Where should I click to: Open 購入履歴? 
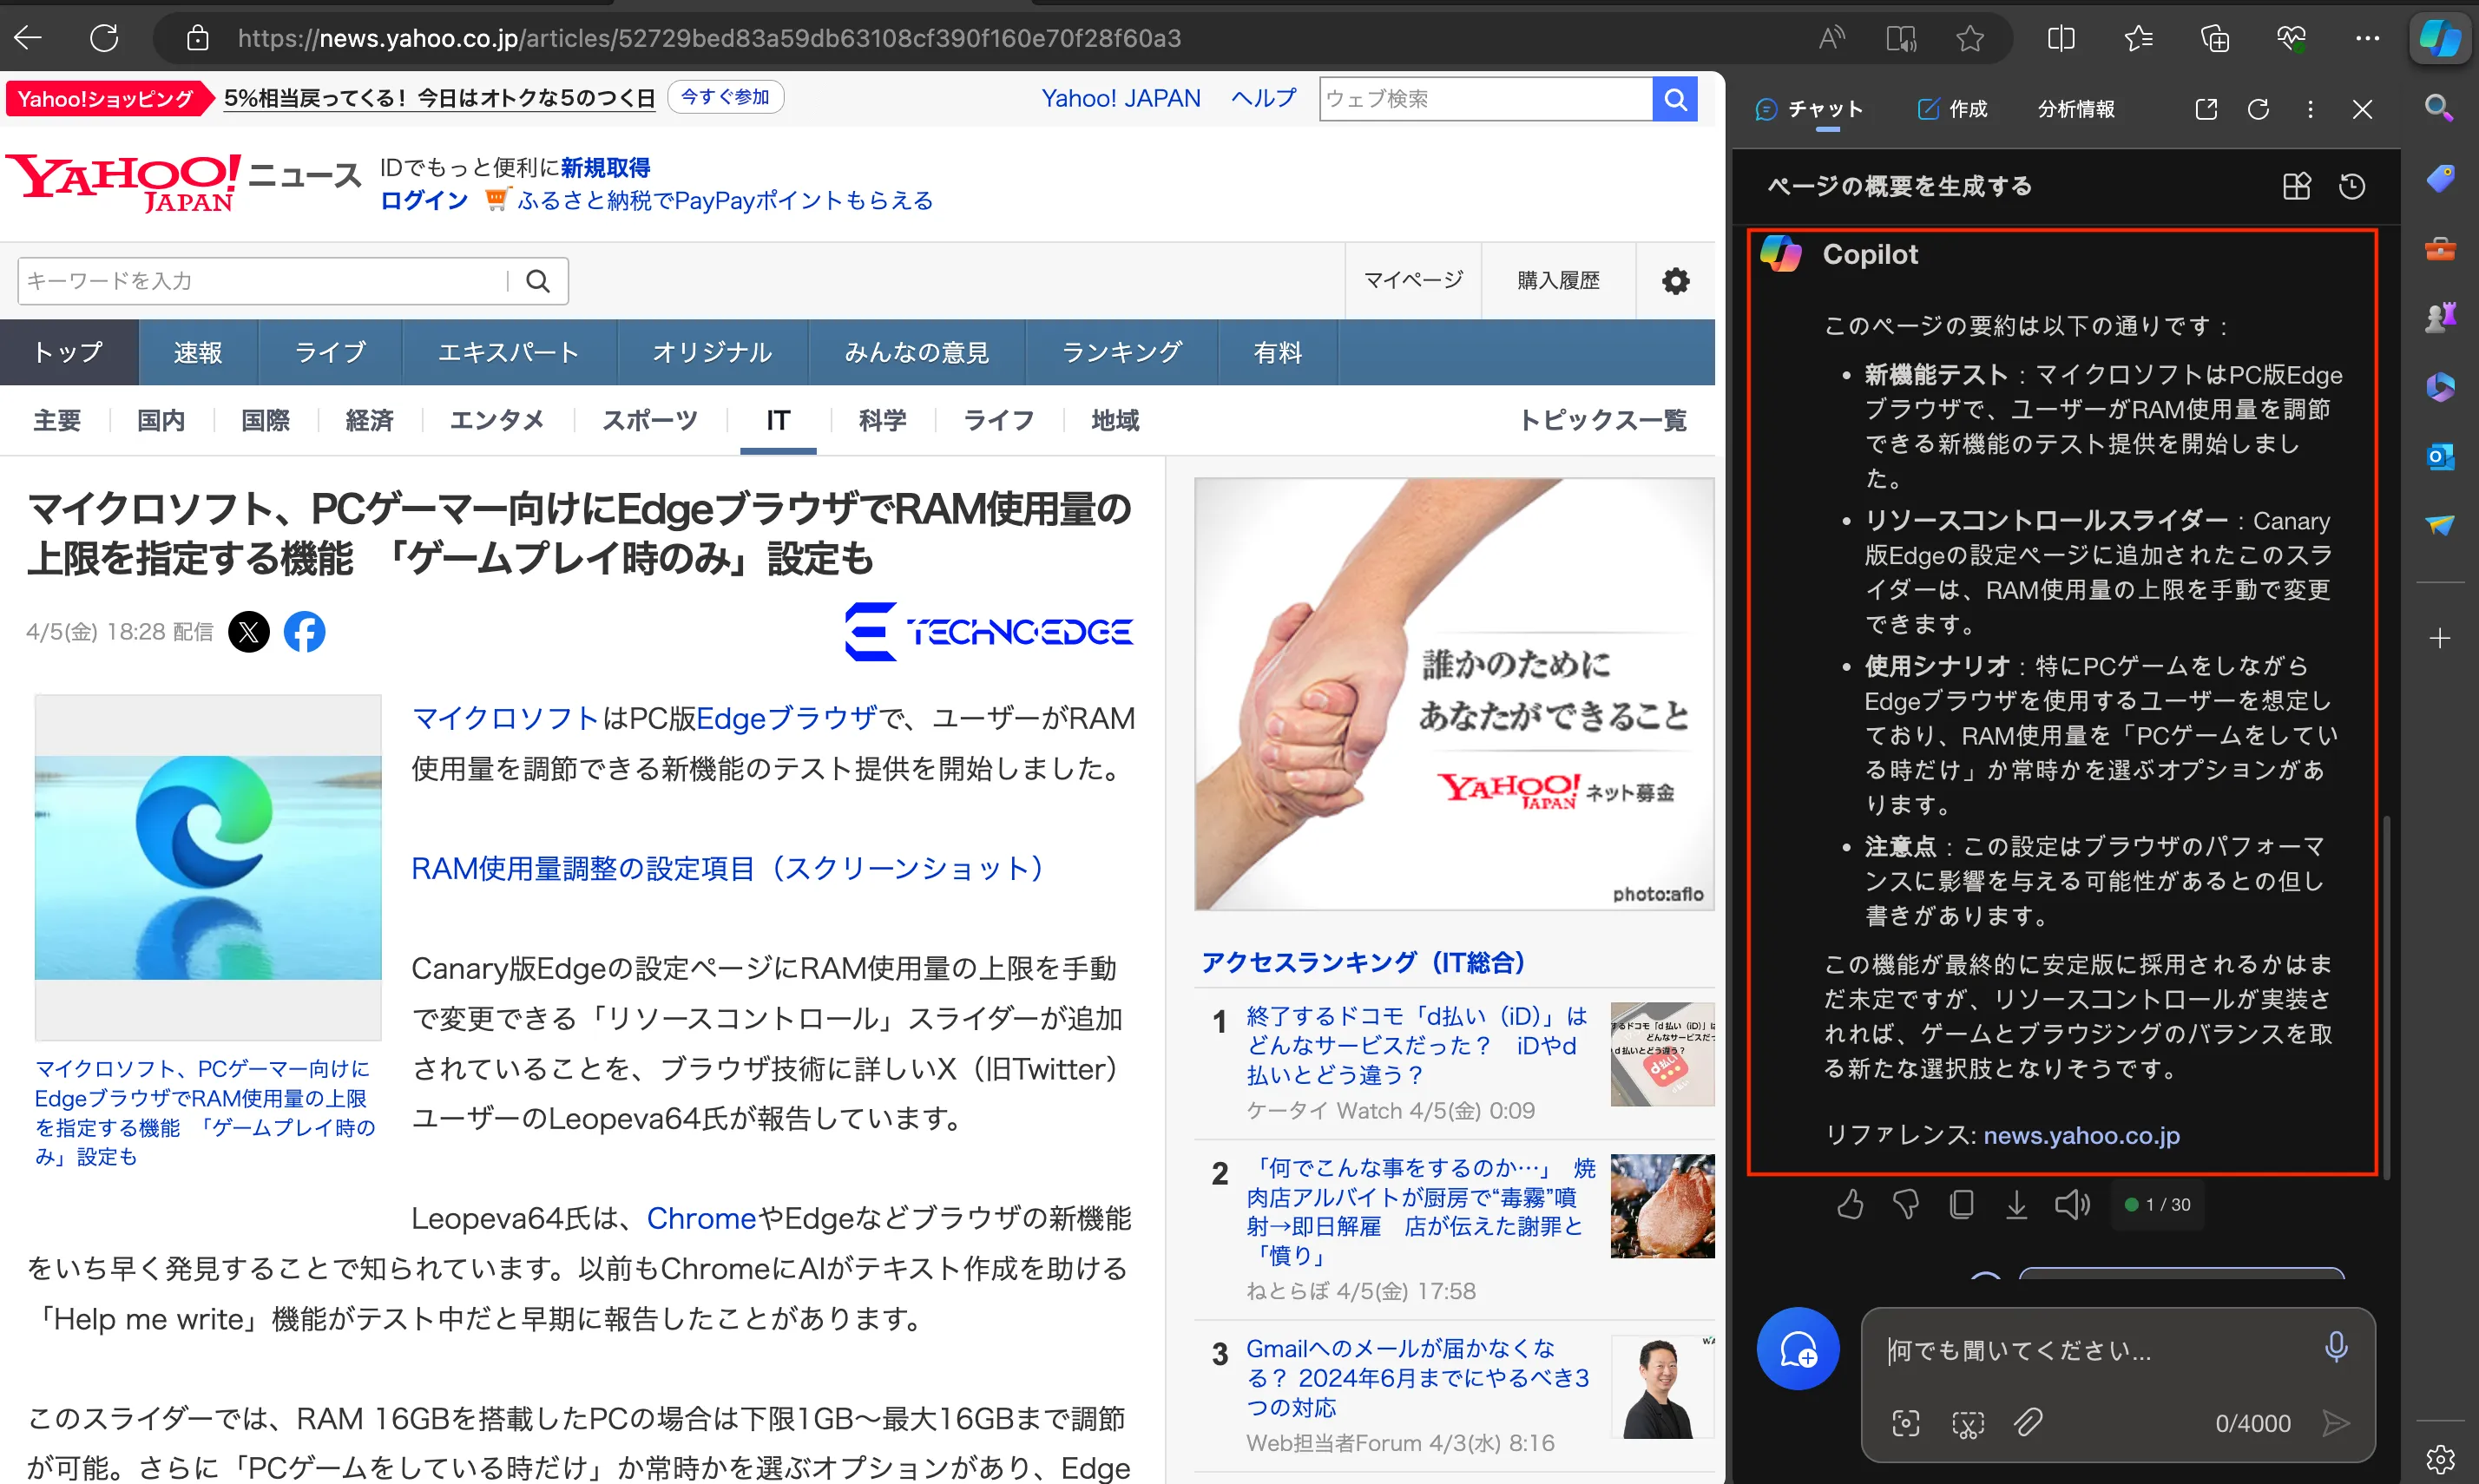[1558, 280]
